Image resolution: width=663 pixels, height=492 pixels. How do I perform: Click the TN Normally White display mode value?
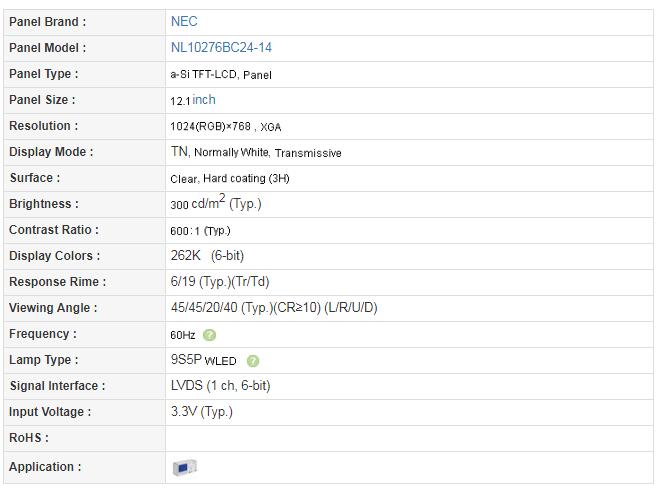[x=256, y=152]
